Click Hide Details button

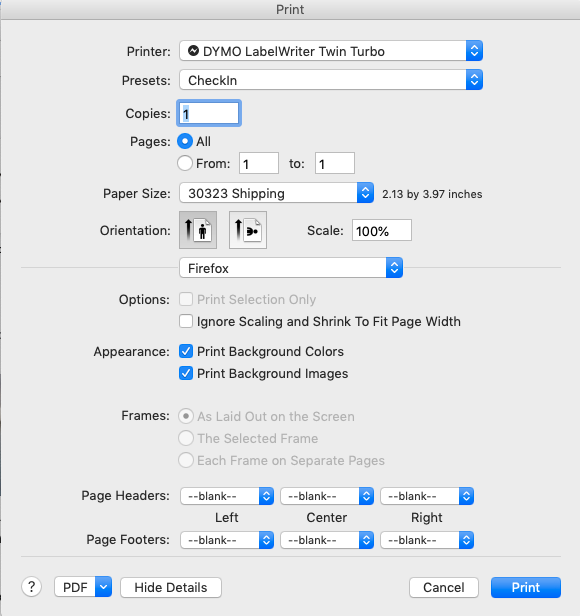click(x=171, y=587)
